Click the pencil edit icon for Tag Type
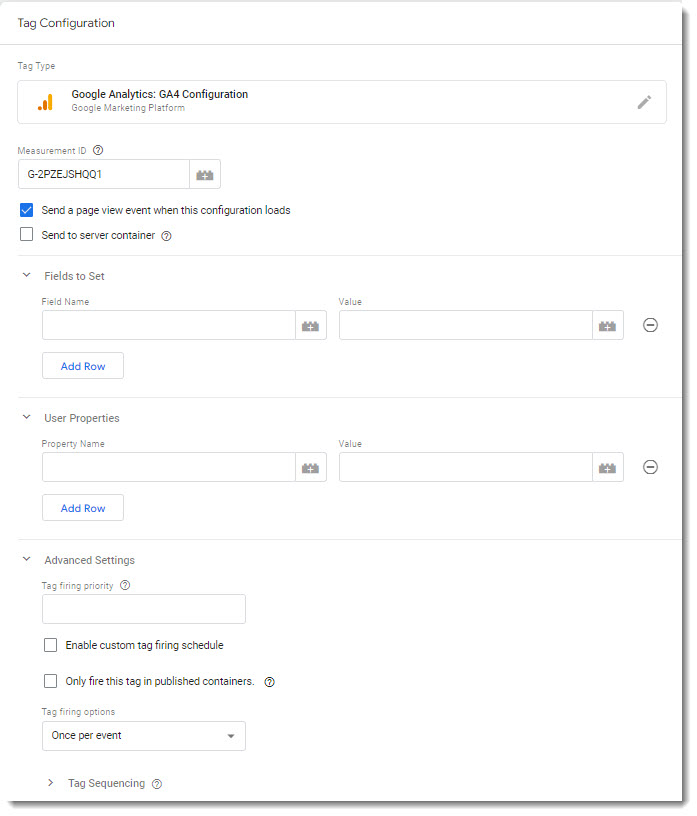The height and width of the screenshot is (816, 697). coord(644,102)
